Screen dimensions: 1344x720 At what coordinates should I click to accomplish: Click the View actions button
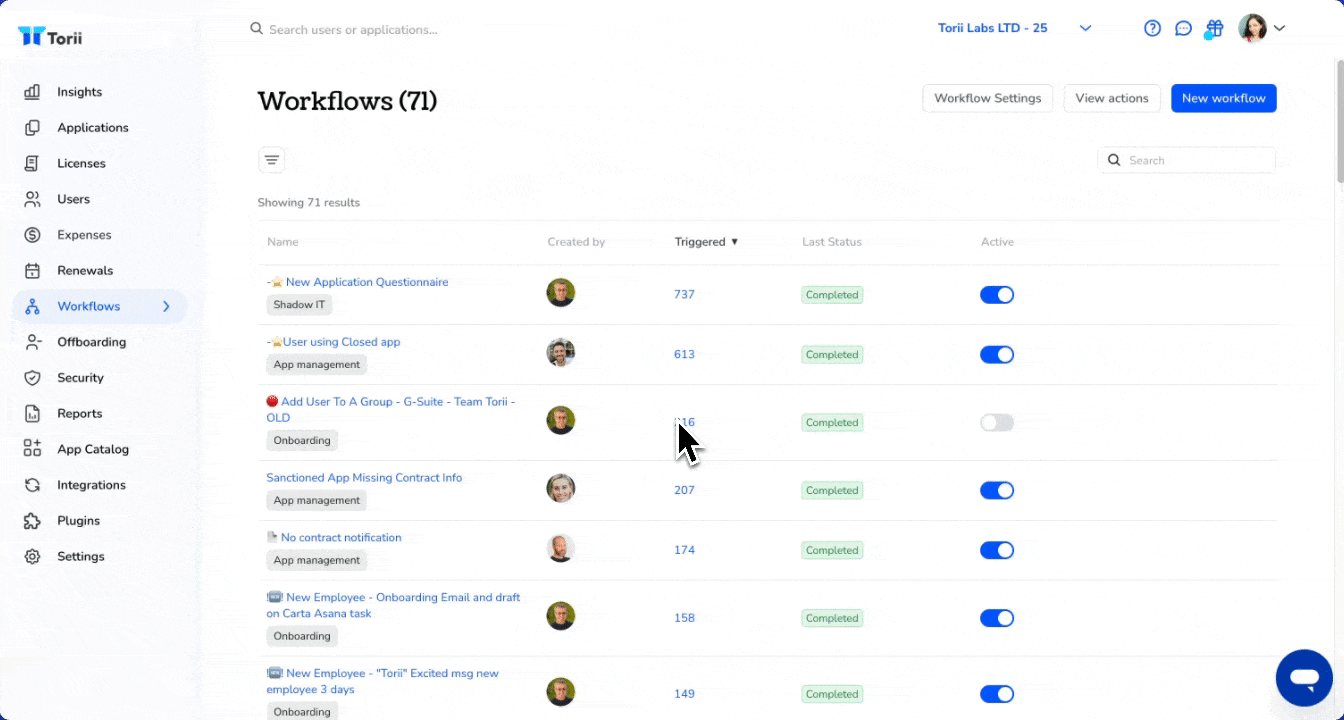coord(1112,98)
